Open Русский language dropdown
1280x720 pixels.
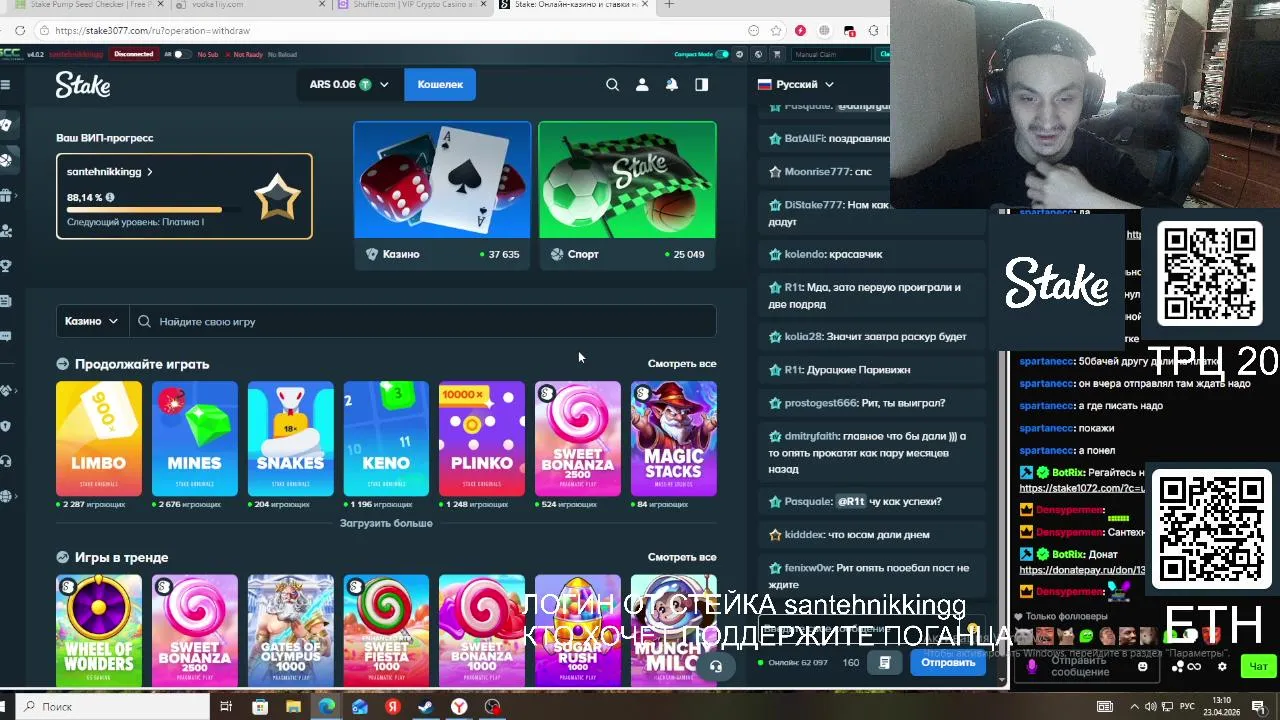(x=796, y=85)
